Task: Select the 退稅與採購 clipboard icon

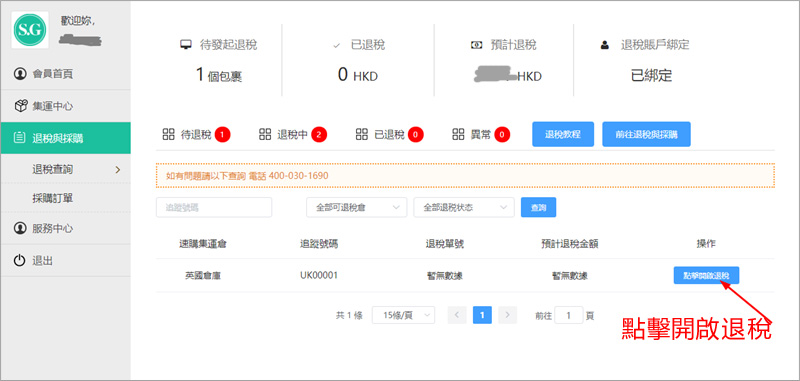Action: click(19, 138)
